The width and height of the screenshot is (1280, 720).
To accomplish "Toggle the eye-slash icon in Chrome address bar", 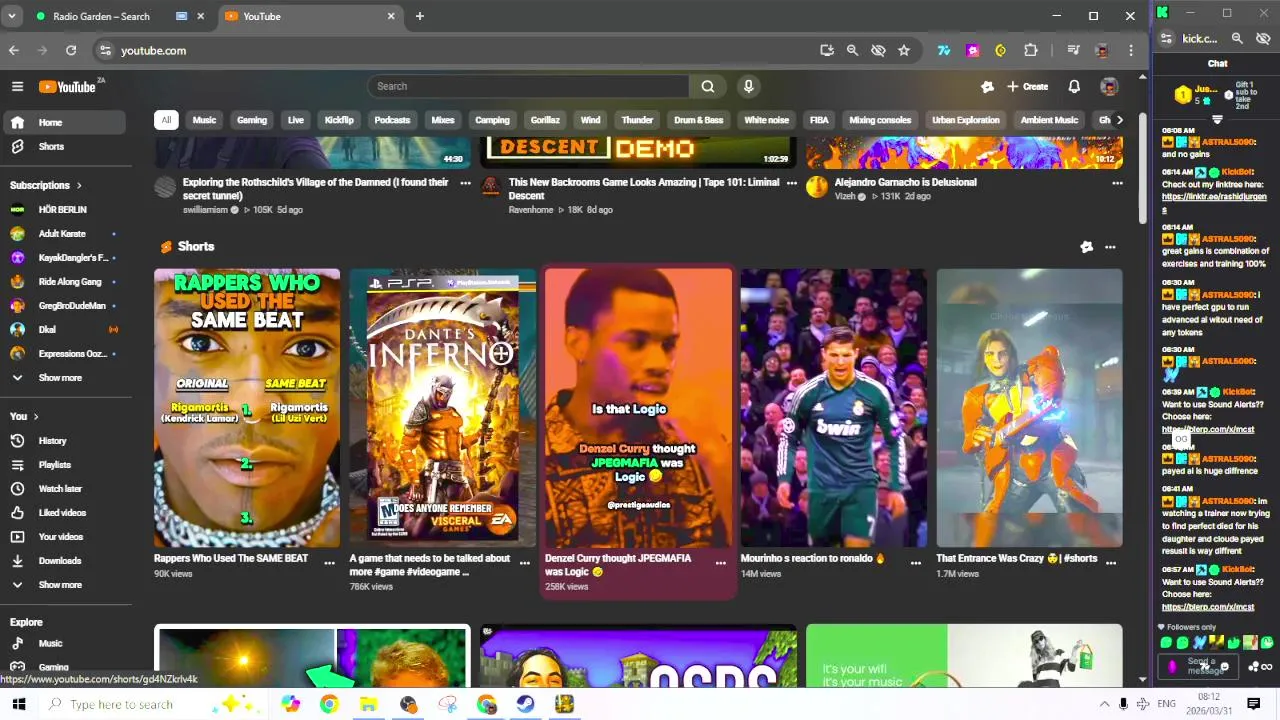I will pyautogui.click(x=878, y=50).
